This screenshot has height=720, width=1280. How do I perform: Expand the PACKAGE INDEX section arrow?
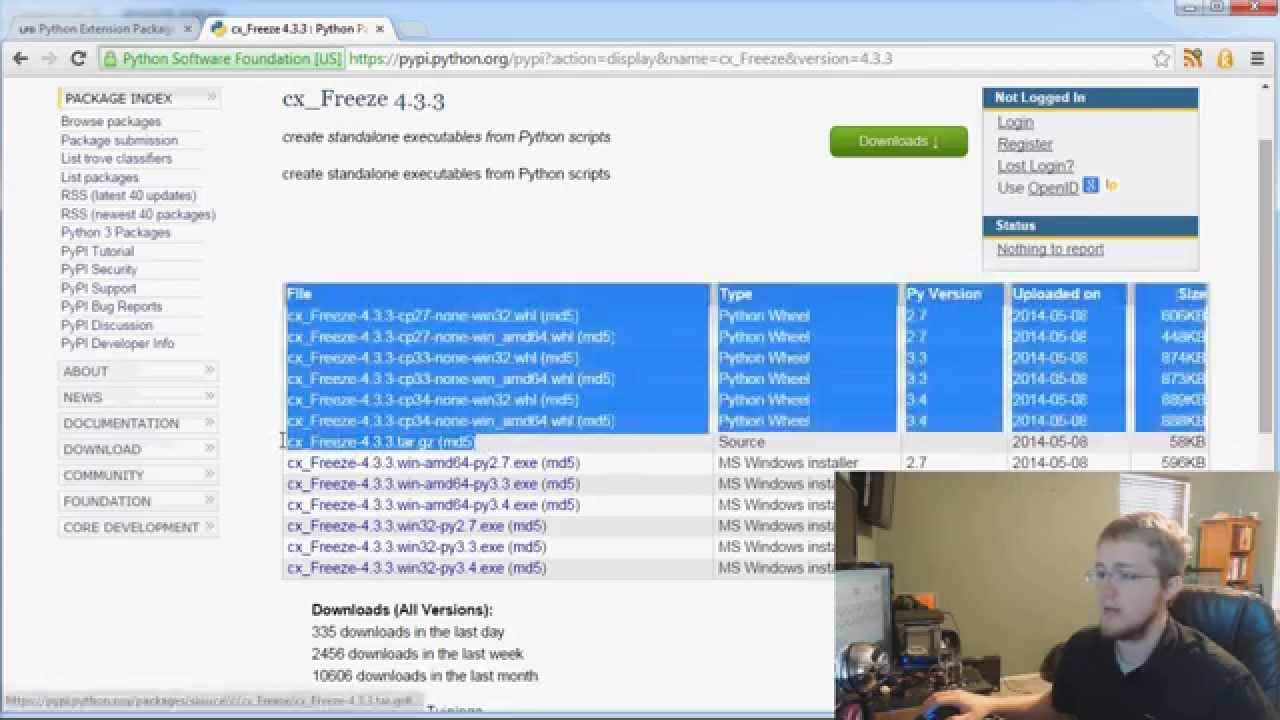pos(211,97)
